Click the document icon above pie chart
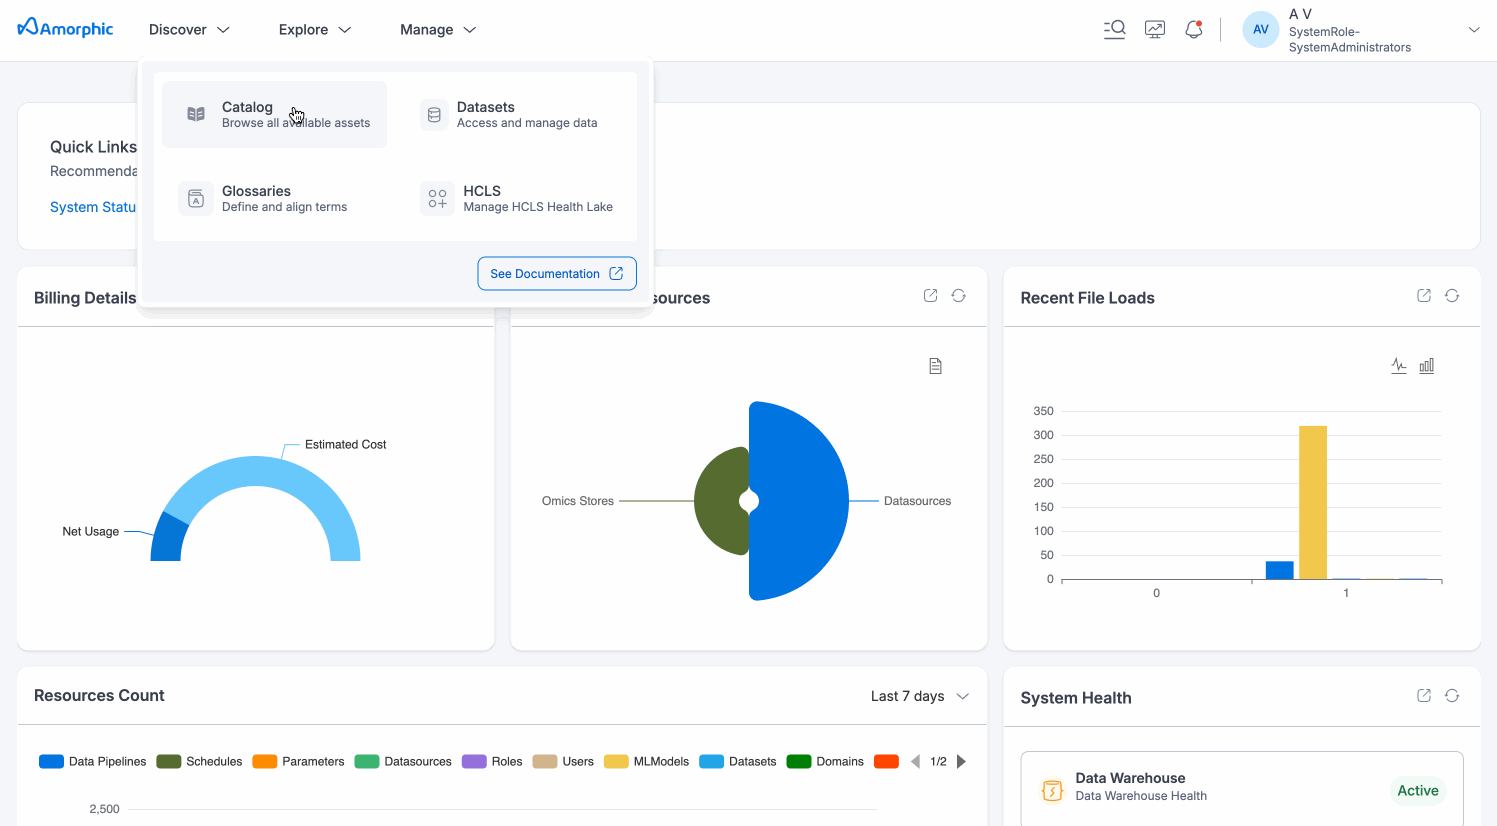 [935, 367]
